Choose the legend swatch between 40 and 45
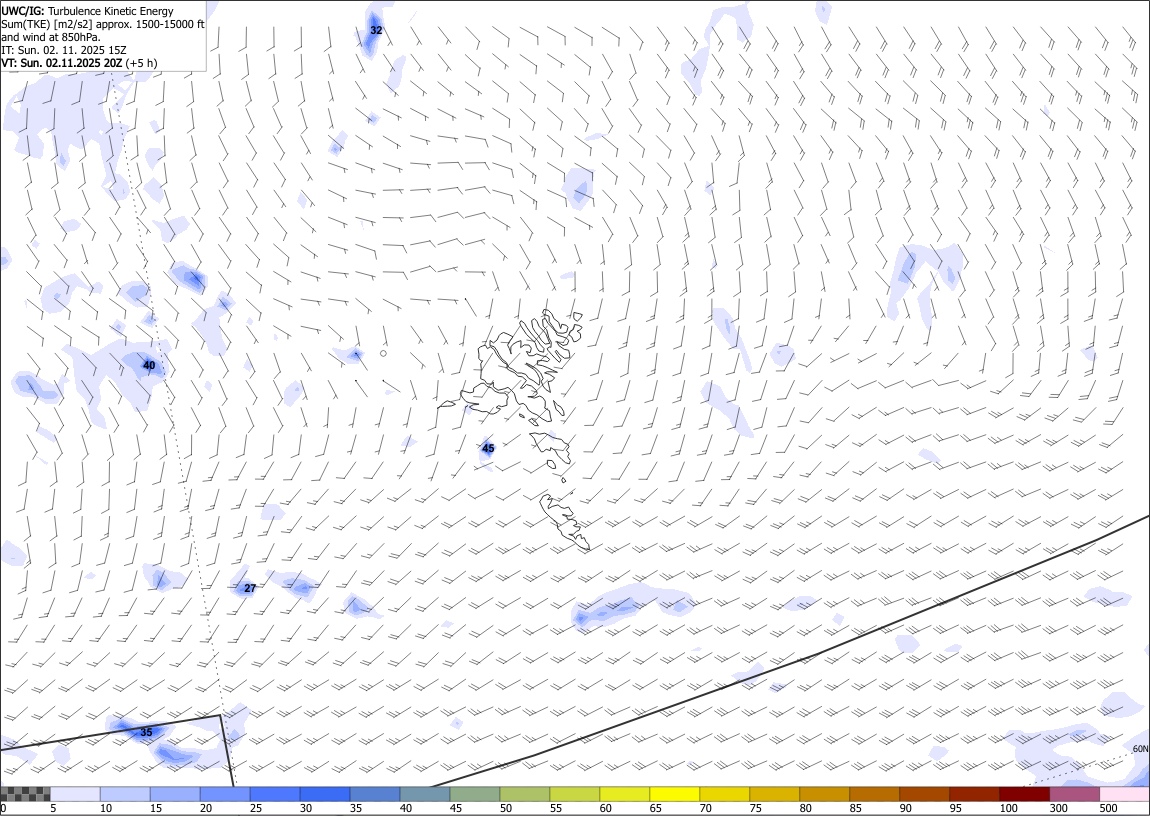Viewport: 1150px width, 816px height. pyautogui.click(x=425, y=794)
